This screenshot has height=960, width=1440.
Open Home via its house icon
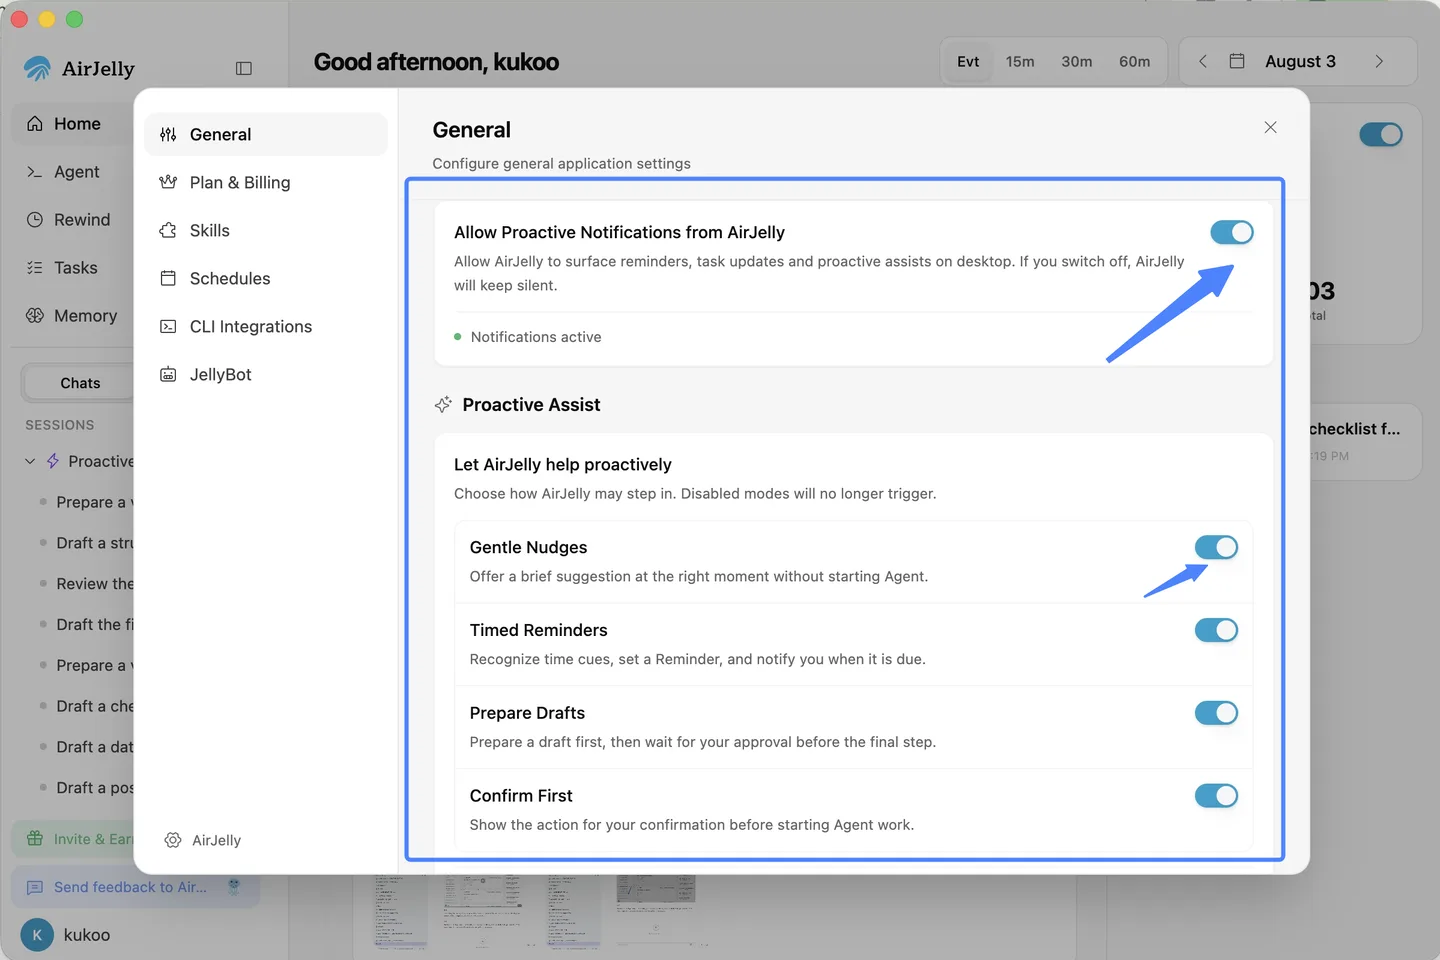(35, 124)
